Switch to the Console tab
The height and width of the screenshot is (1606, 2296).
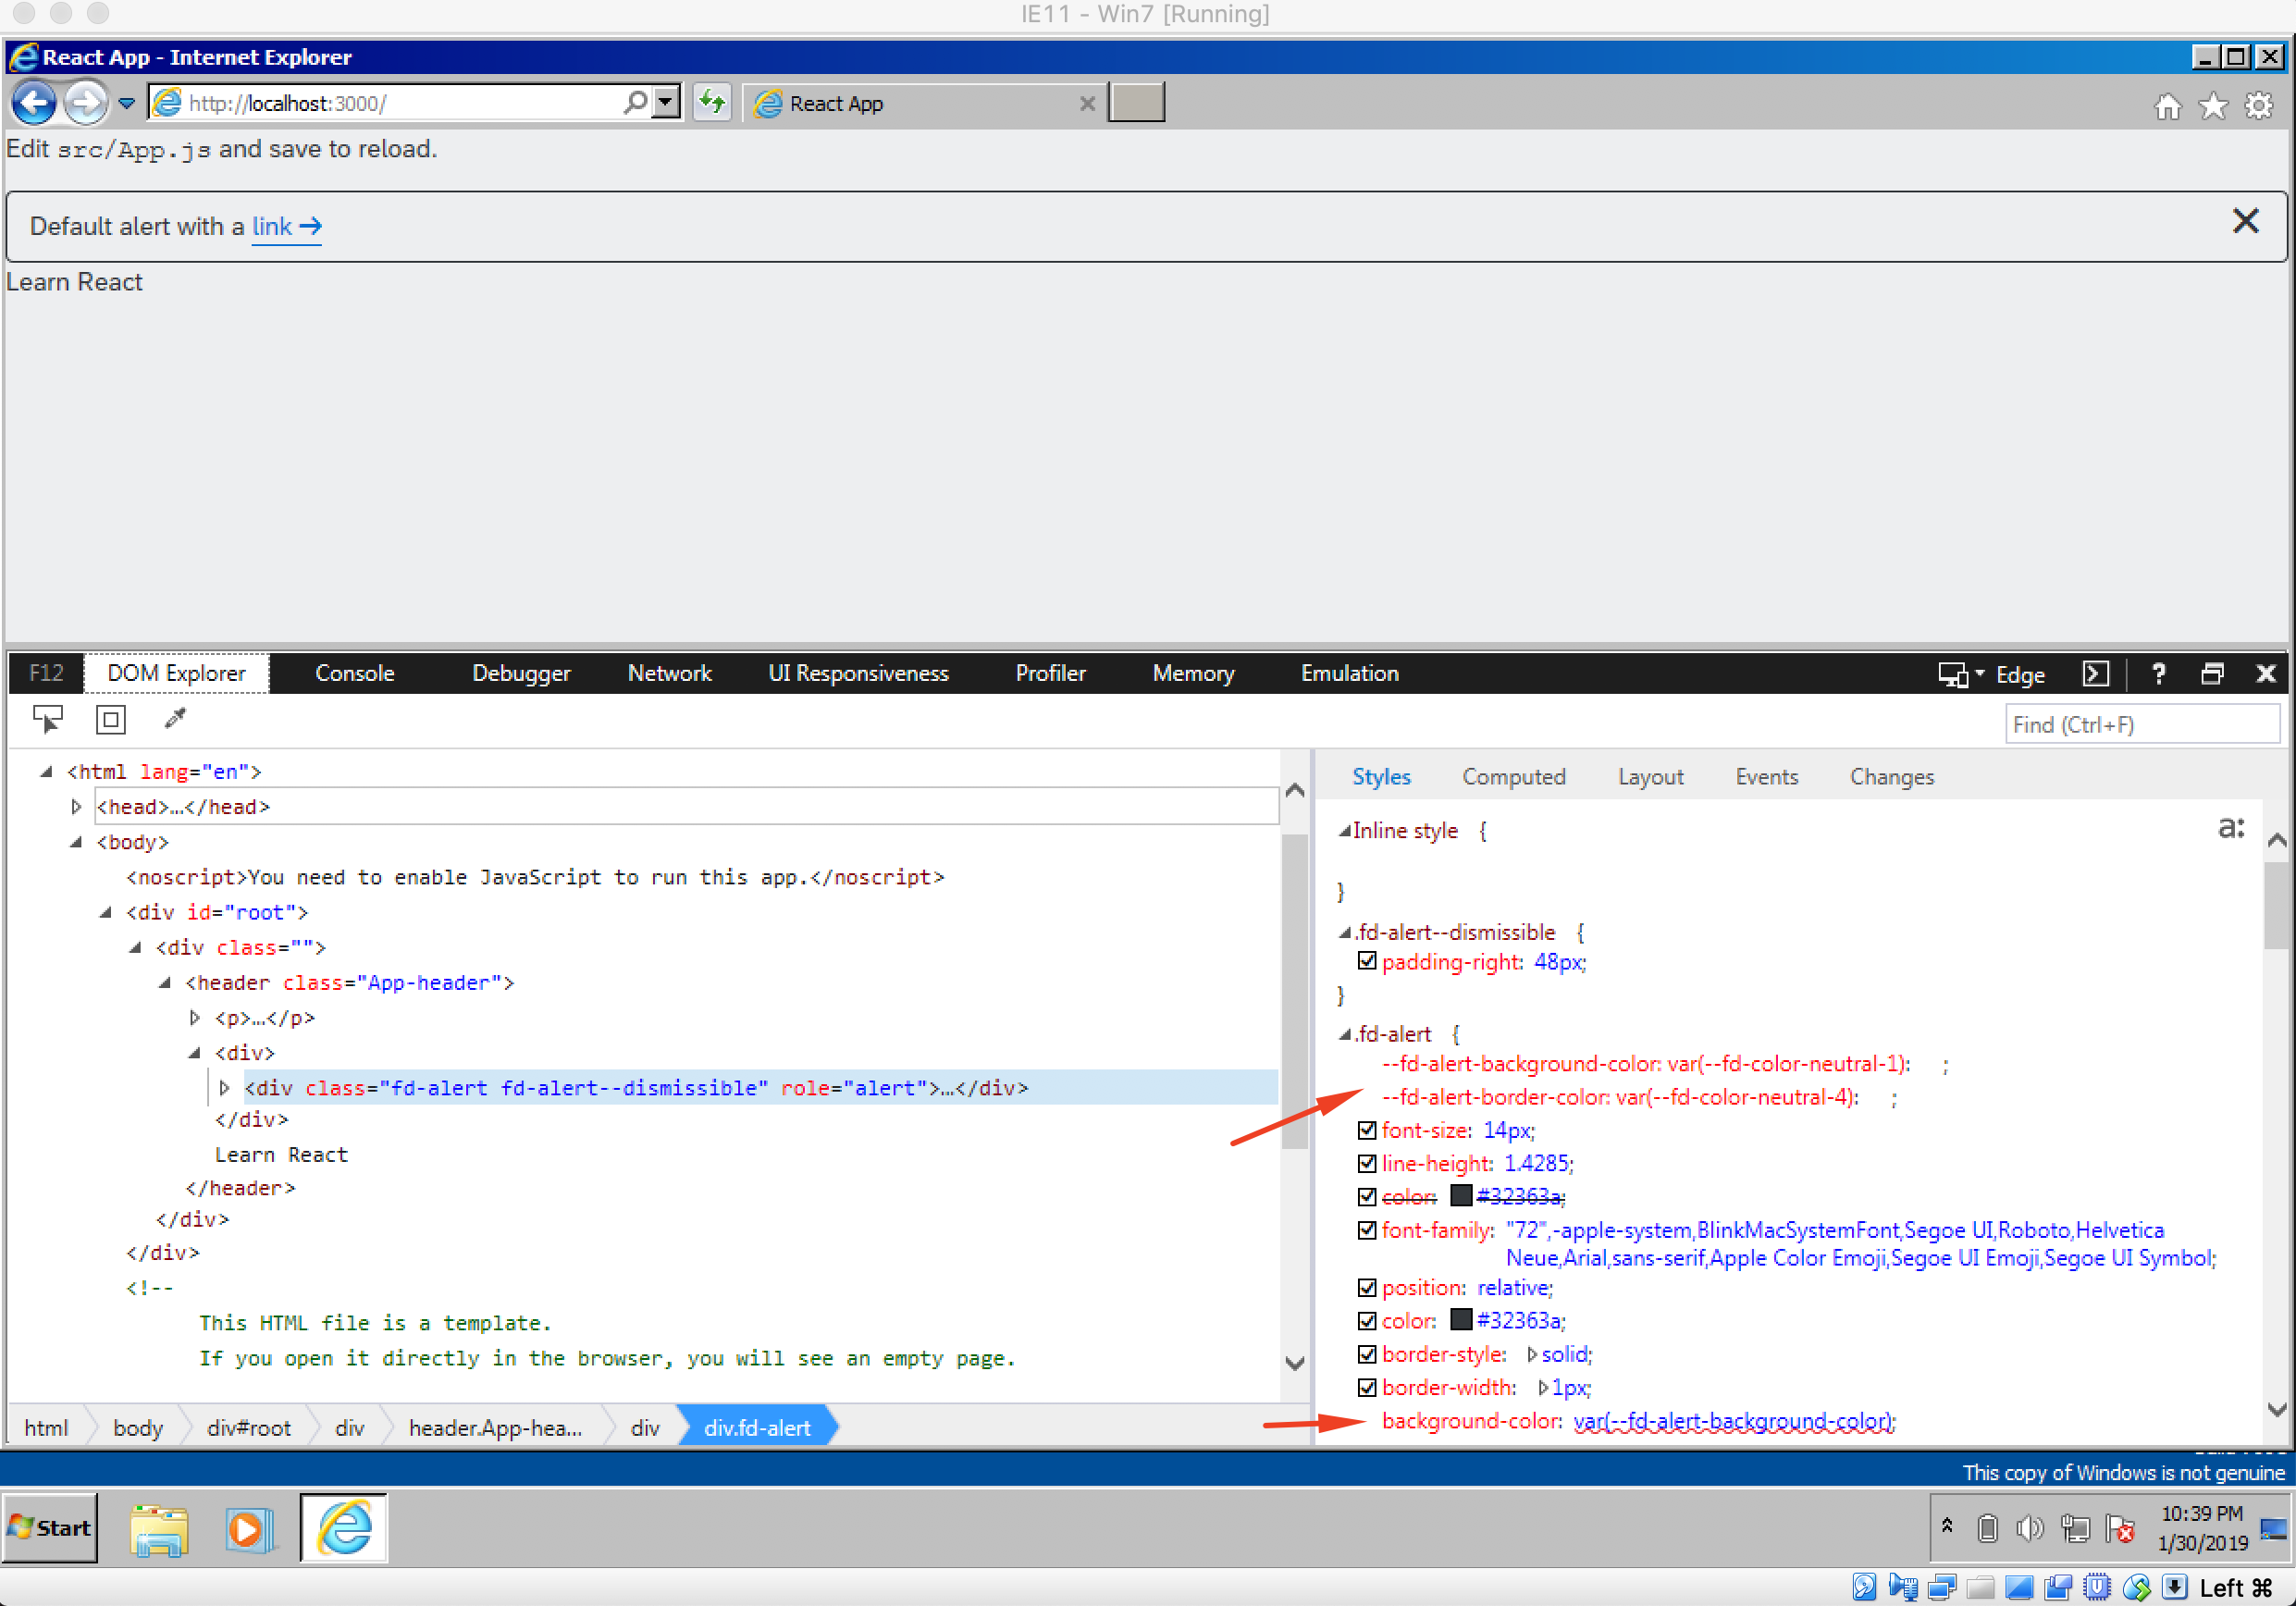pos(354,673)
